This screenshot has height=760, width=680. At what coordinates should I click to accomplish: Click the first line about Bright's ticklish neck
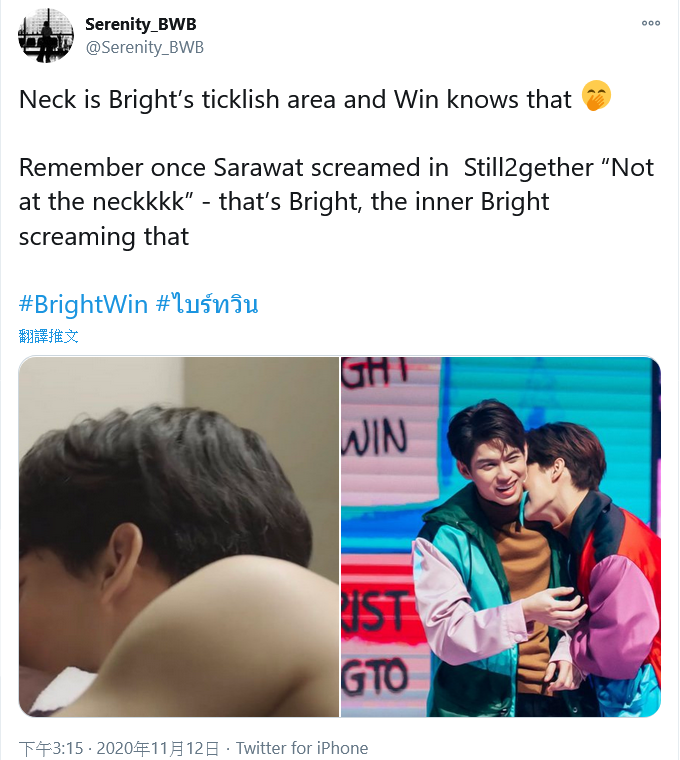click(295, 99)
